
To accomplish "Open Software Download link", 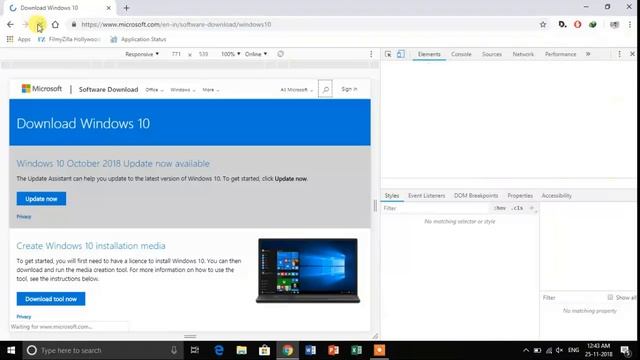I will [x=108, y=89].
